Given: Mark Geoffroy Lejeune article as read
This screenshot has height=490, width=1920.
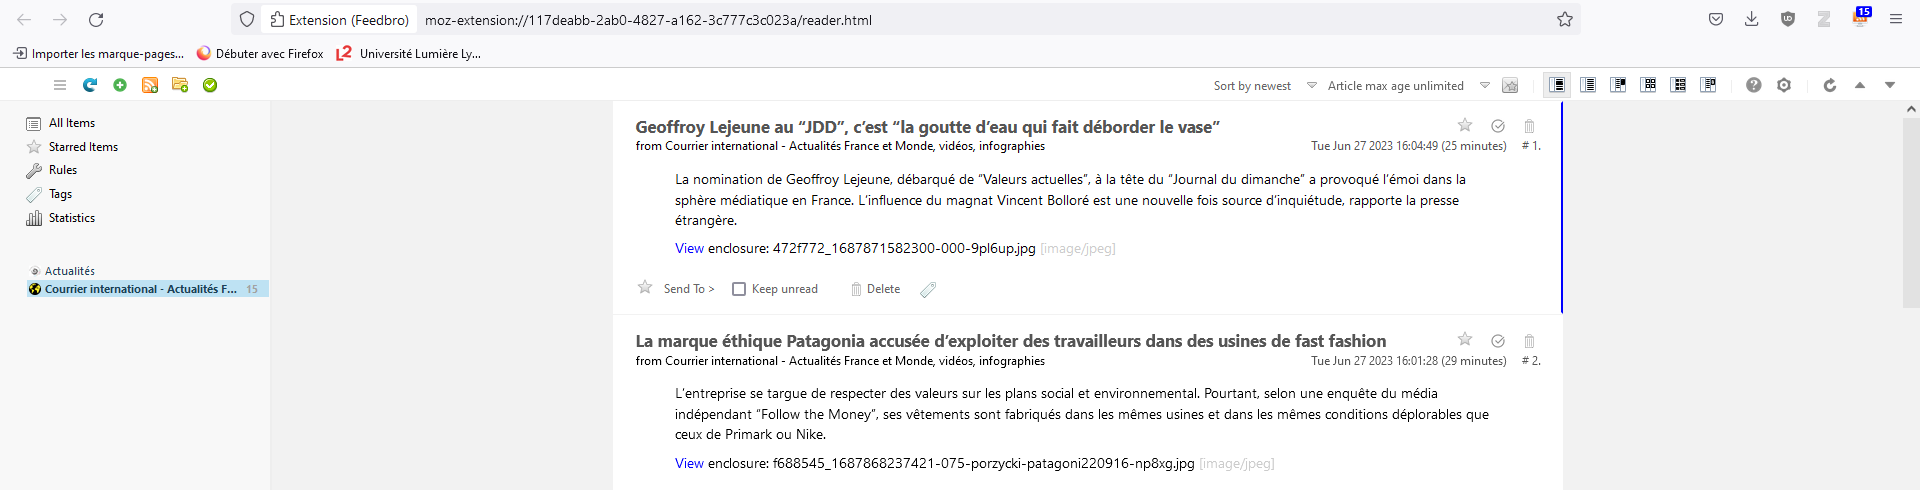Looking at the screenshot, I should 1498,126.
